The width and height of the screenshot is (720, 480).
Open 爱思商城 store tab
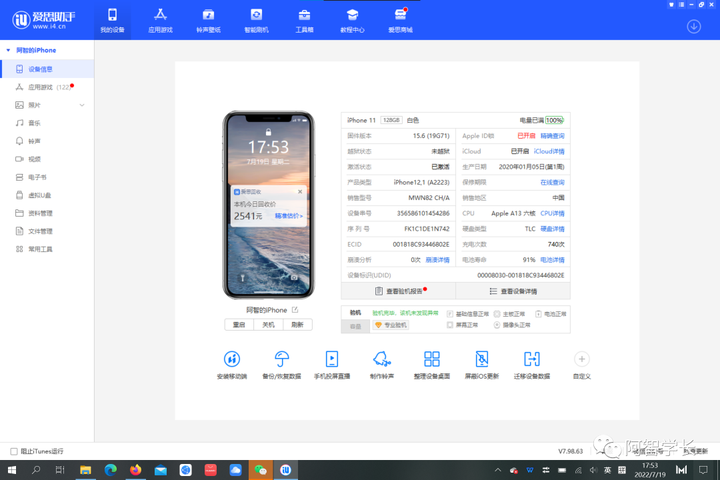[400, 20]
